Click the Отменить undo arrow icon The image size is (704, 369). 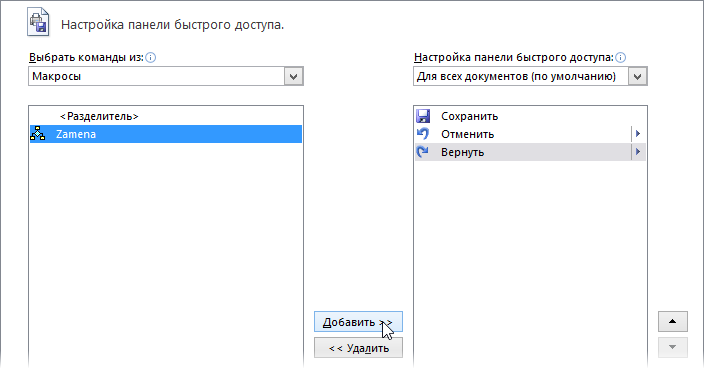(x=423, y=134)
